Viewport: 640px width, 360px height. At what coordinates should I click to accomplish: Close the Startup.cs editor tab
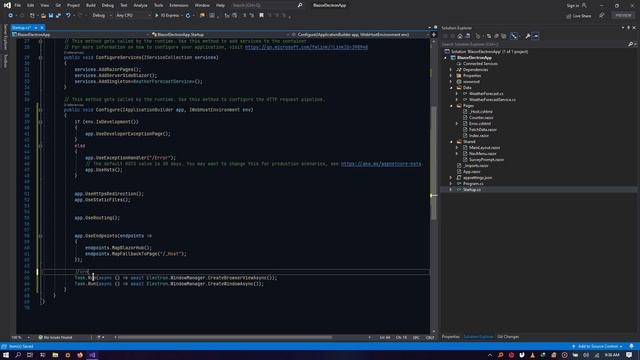pos(42,28)
